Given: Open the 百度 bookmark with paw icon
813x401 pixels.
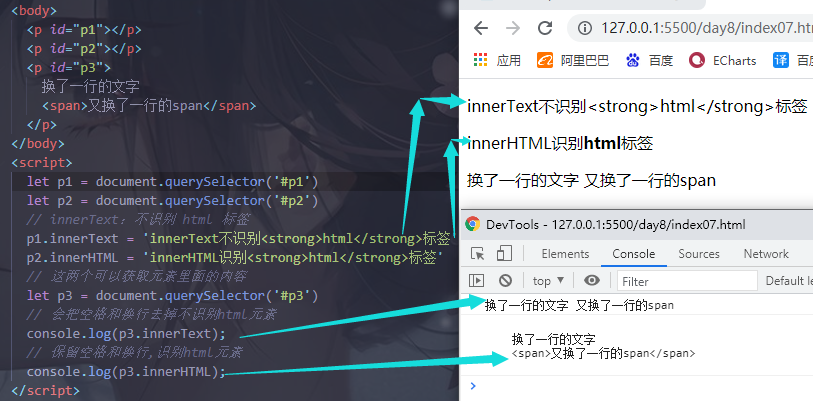Looking at the screenshot, I should (649, 60).
